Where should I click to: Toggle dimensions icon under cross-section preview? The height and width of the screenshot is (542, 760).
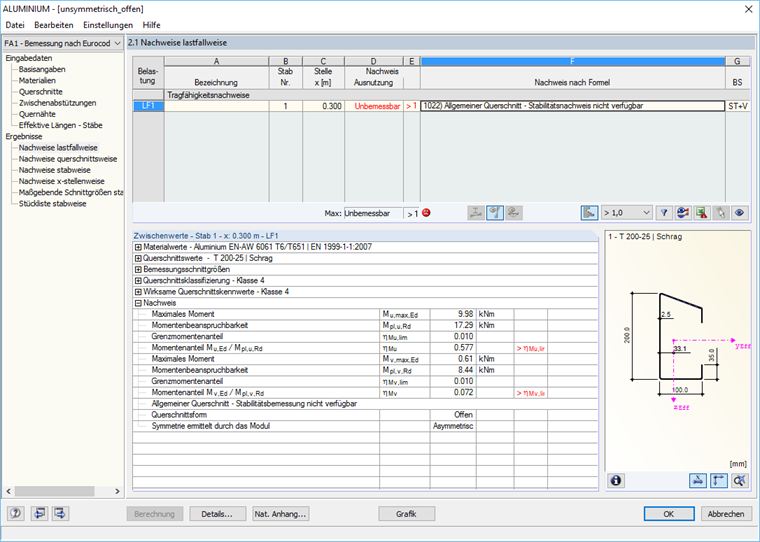(718, 480)
